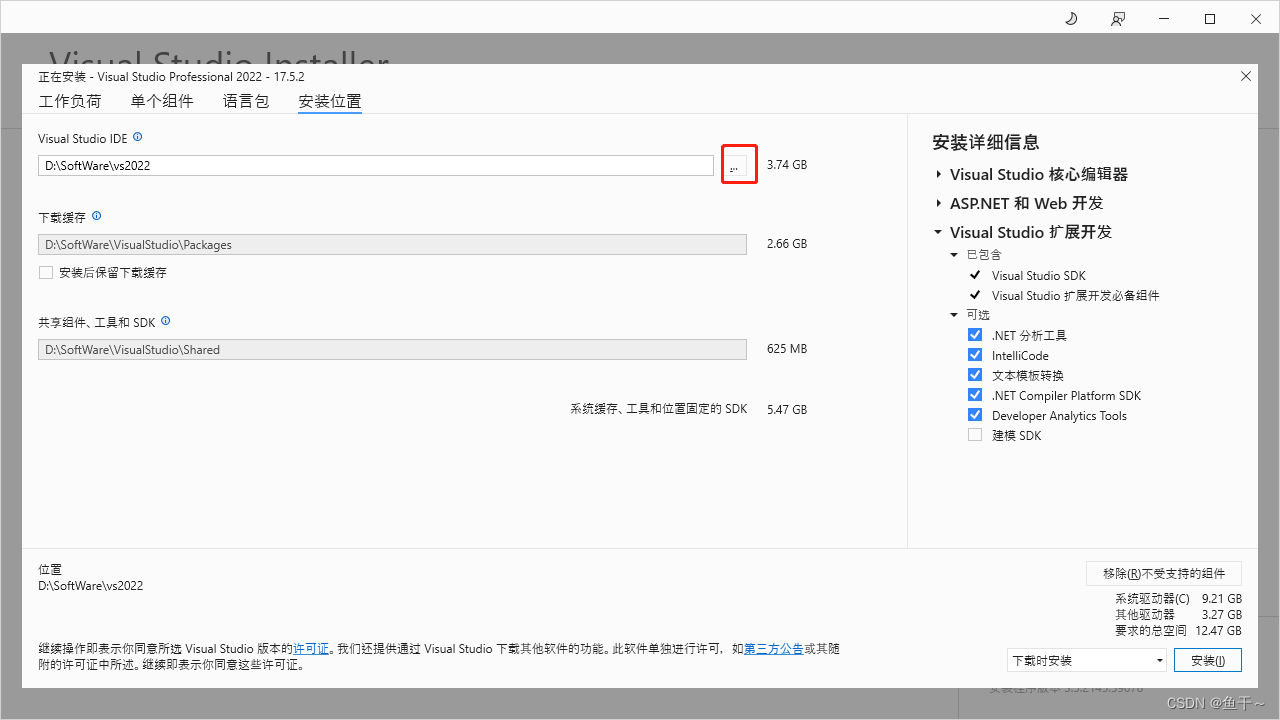This screenshot has width=1280, height=720.
Task: Uncheck IntelliCode component
Action: tap(975, 355)
